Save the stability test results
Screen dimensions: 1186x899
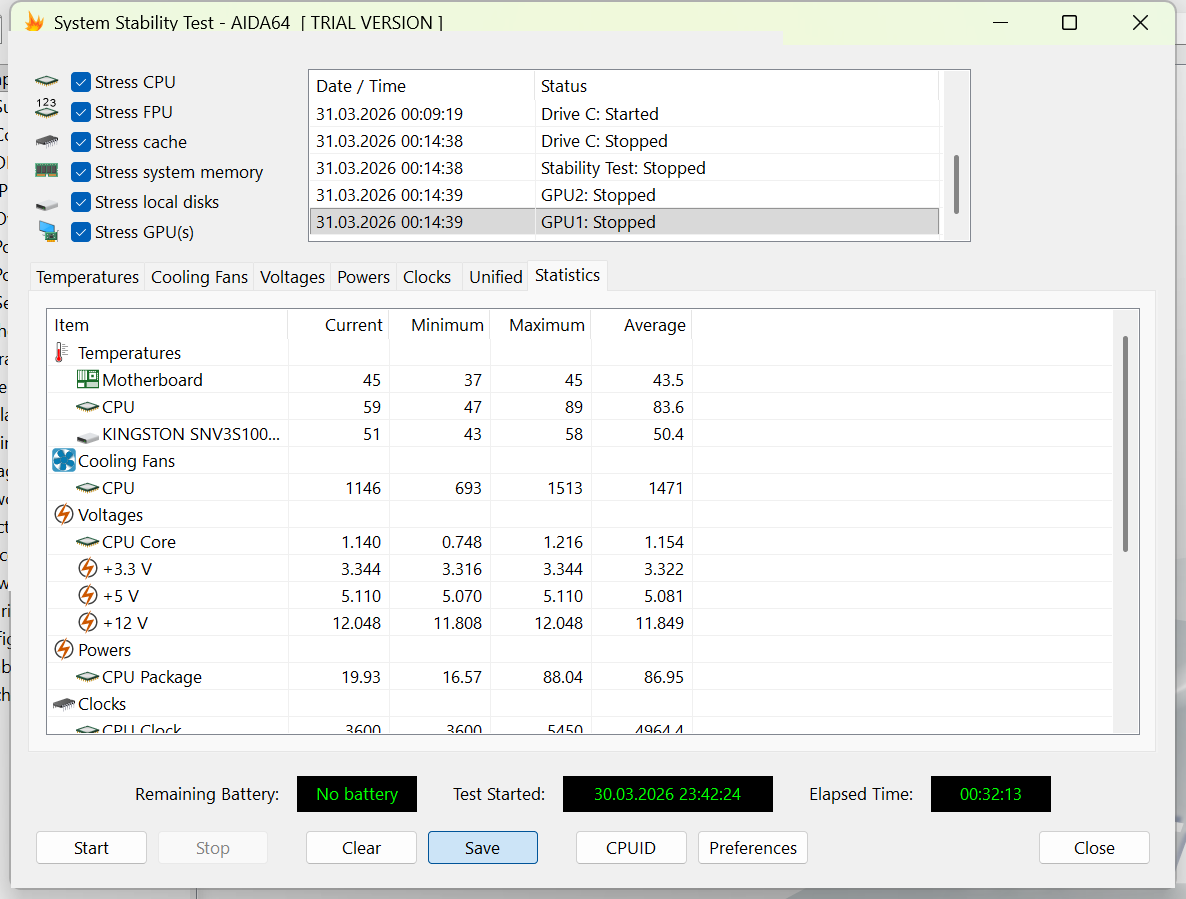[x=483, y=848]
